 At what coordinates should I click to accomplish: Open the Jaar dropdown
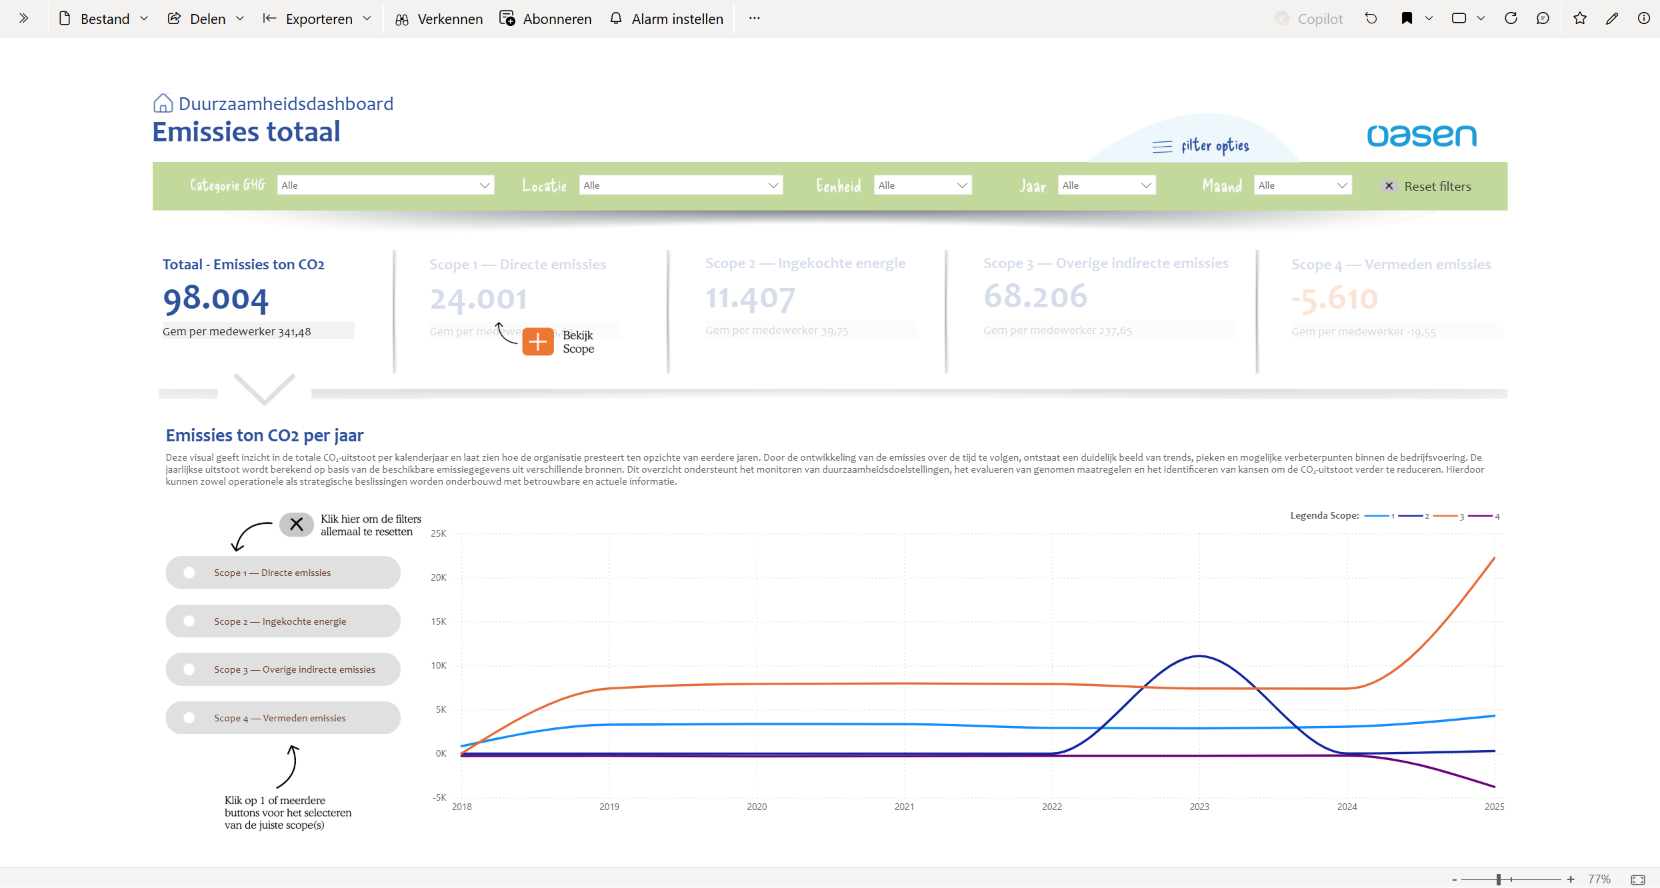1107,185
